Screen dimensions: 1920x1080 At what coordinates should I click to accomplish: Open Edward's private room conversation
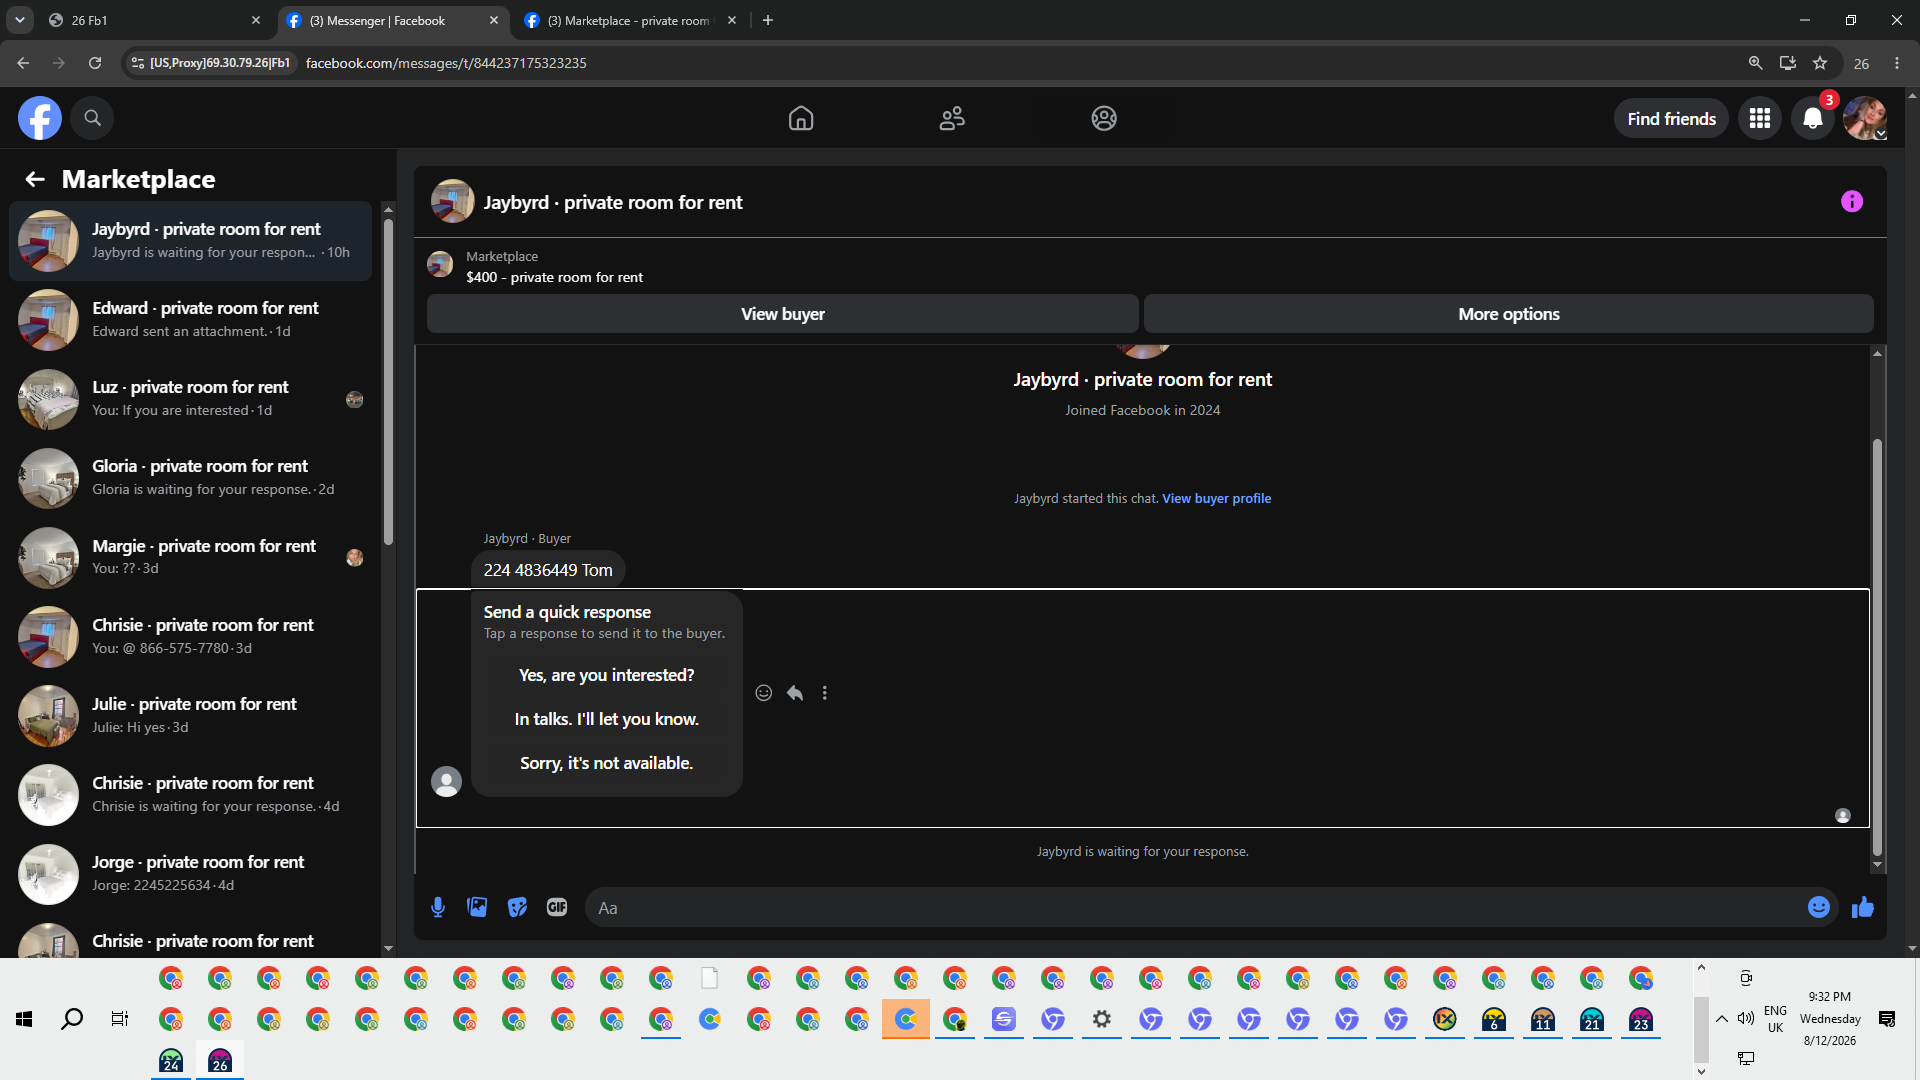[190, 320]
